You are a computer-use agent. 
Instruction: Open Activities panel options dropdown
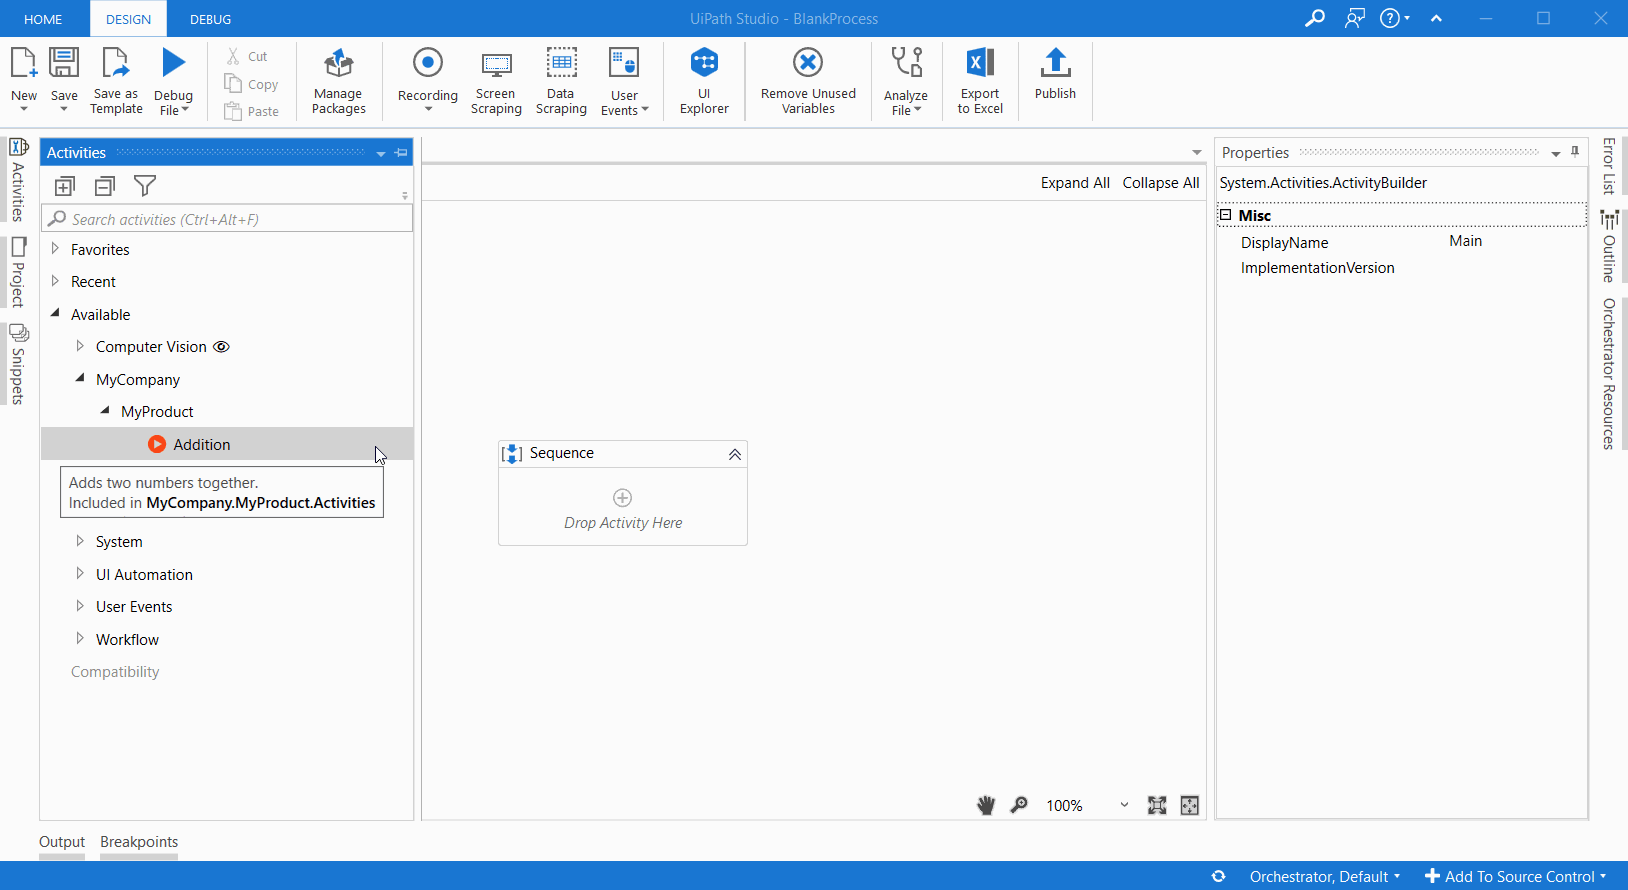point(381,154)
